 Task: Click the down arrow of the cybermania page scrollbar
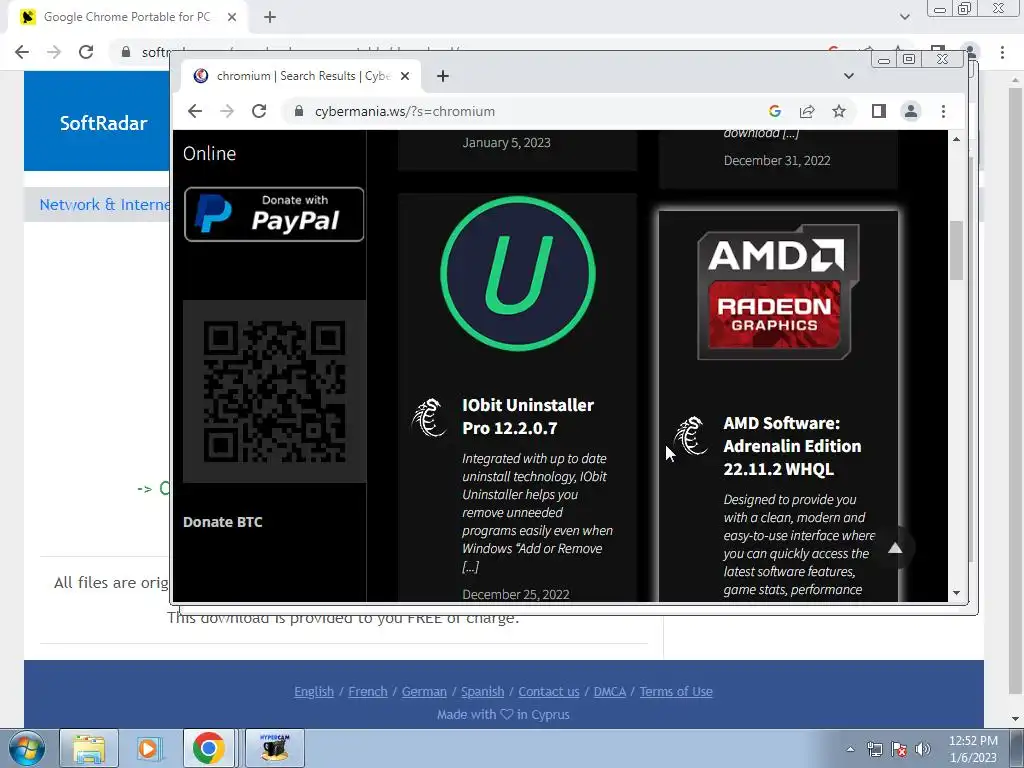point(957,593)
